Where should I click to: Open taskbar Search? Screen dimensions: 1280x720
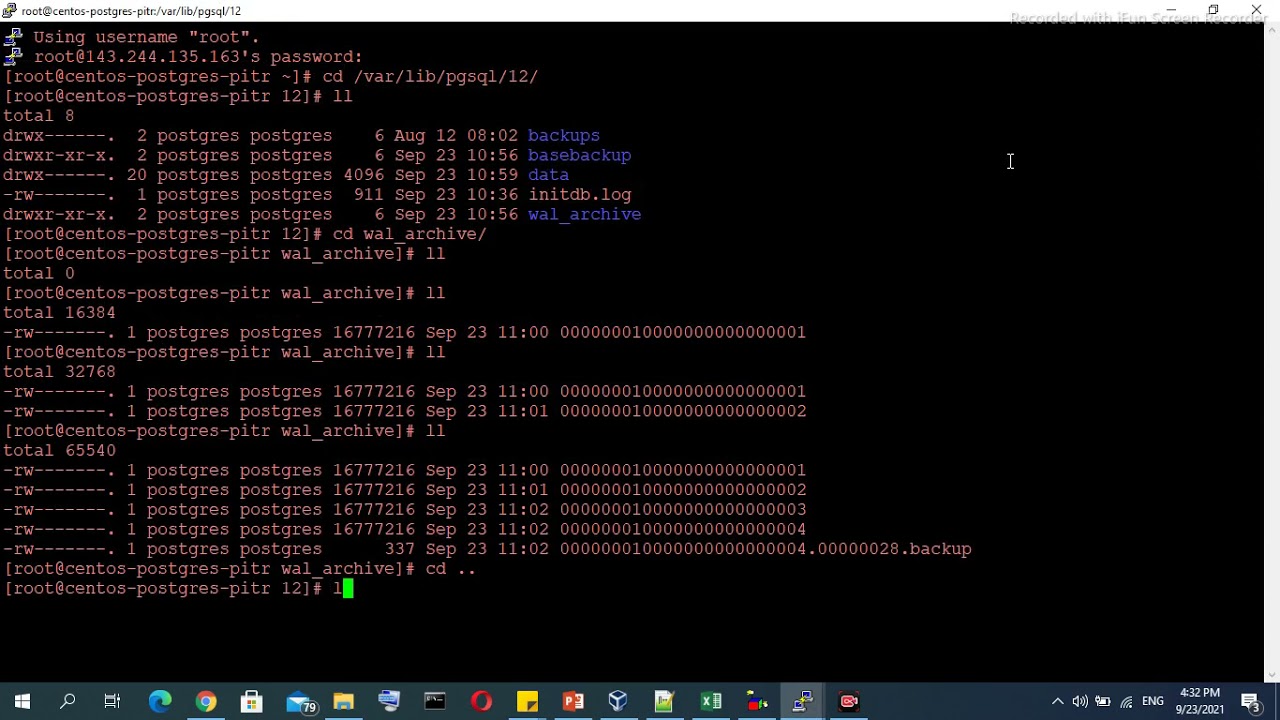point(68,701)
